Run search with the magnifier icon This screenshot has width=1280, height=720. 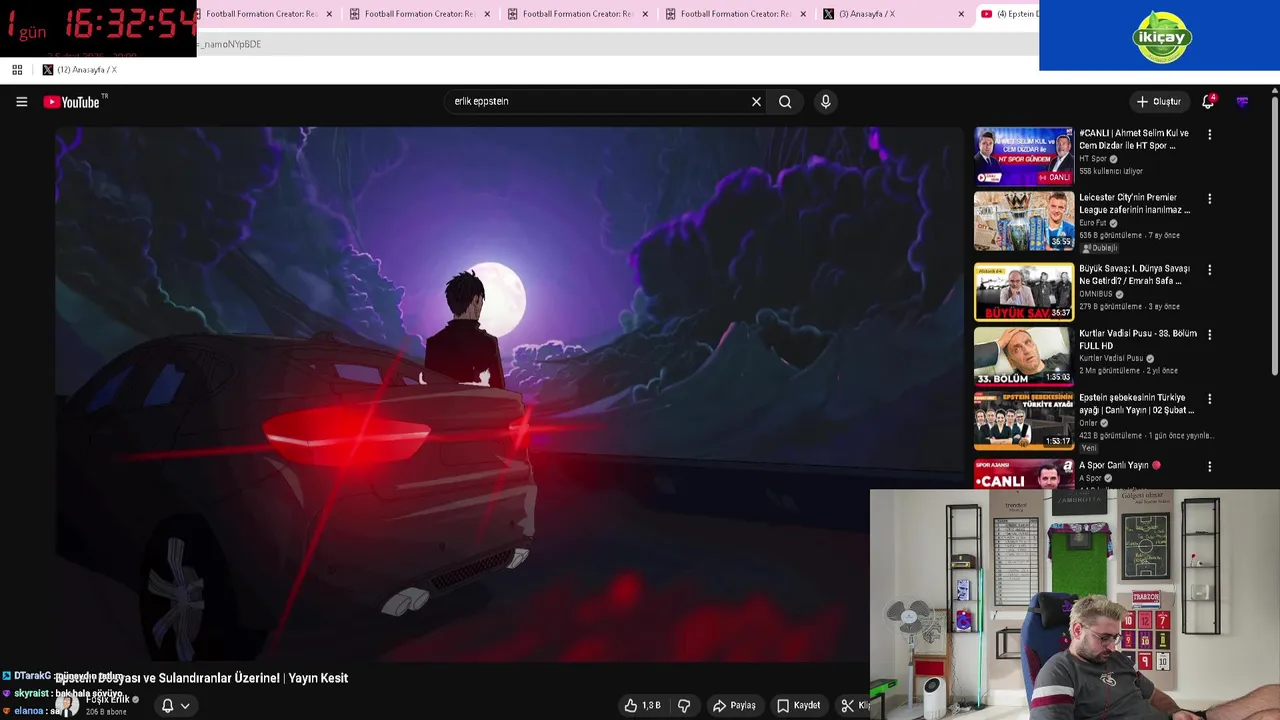pos(785,101)
